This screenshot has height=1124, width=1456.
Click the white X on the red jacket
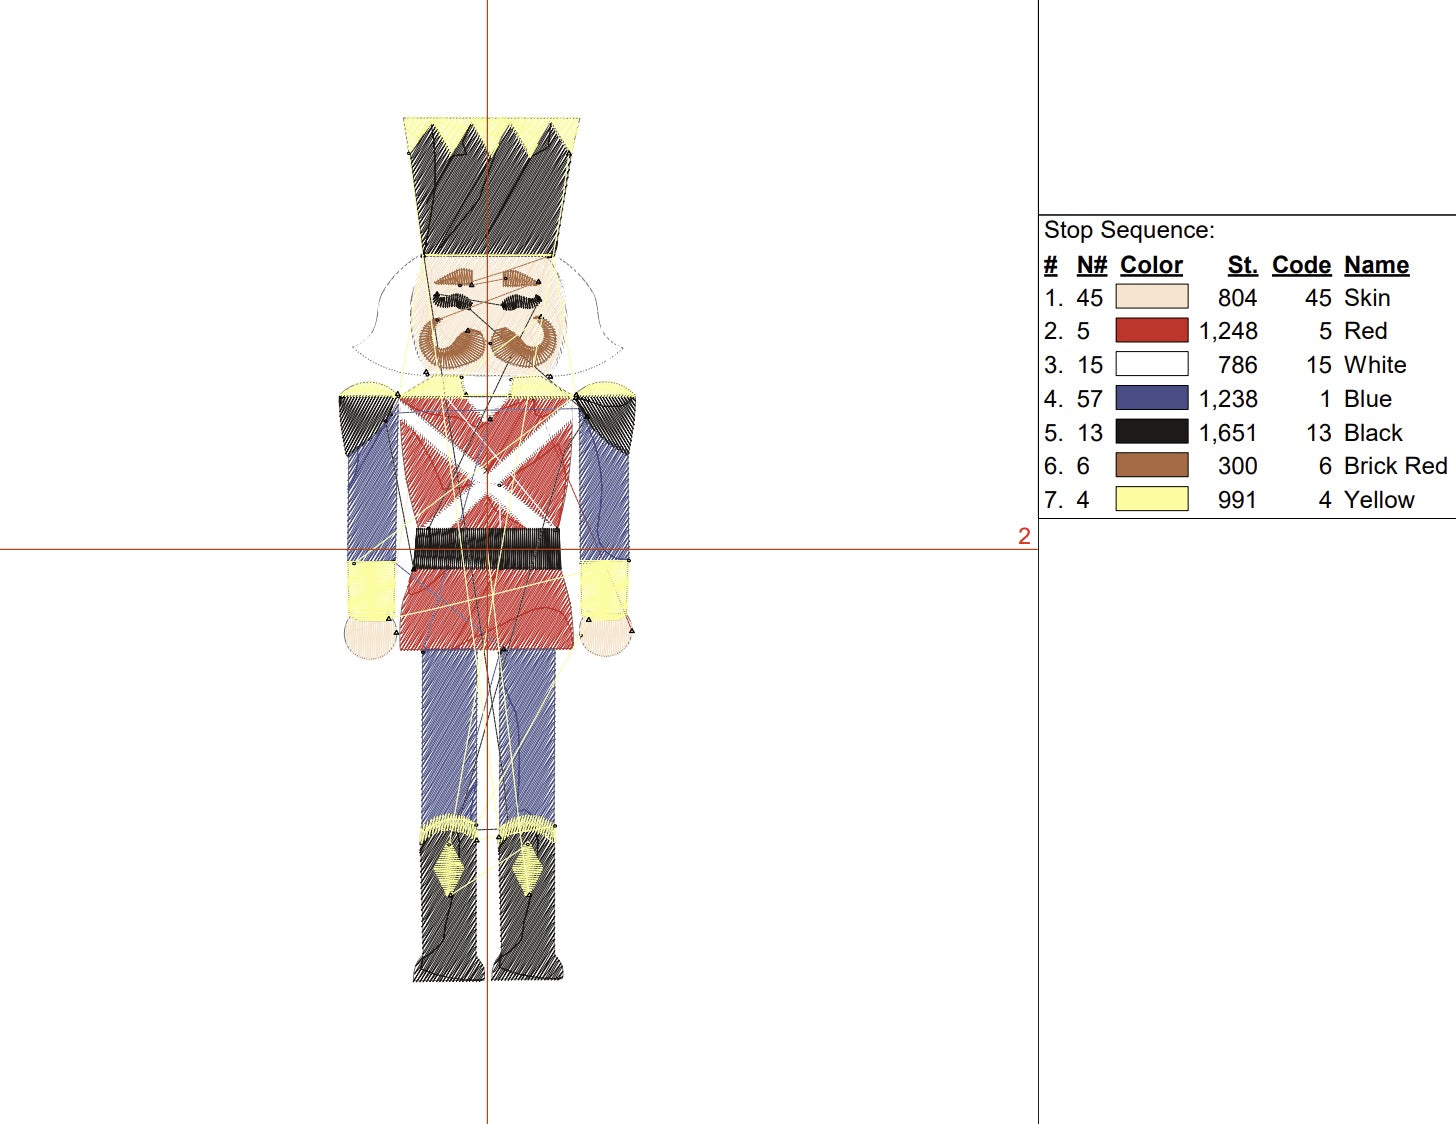(487, 468)
